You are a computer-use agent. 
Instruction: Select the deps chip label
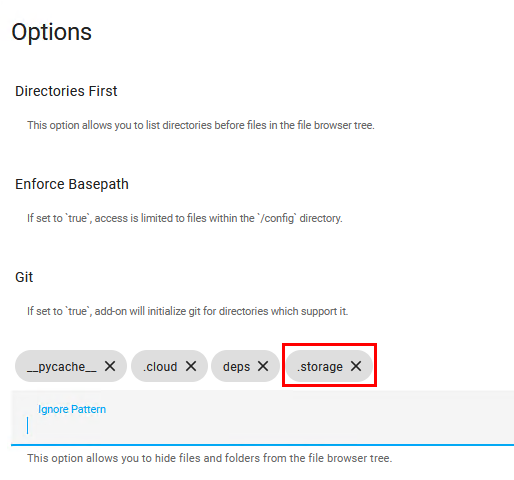click(236, 367)
